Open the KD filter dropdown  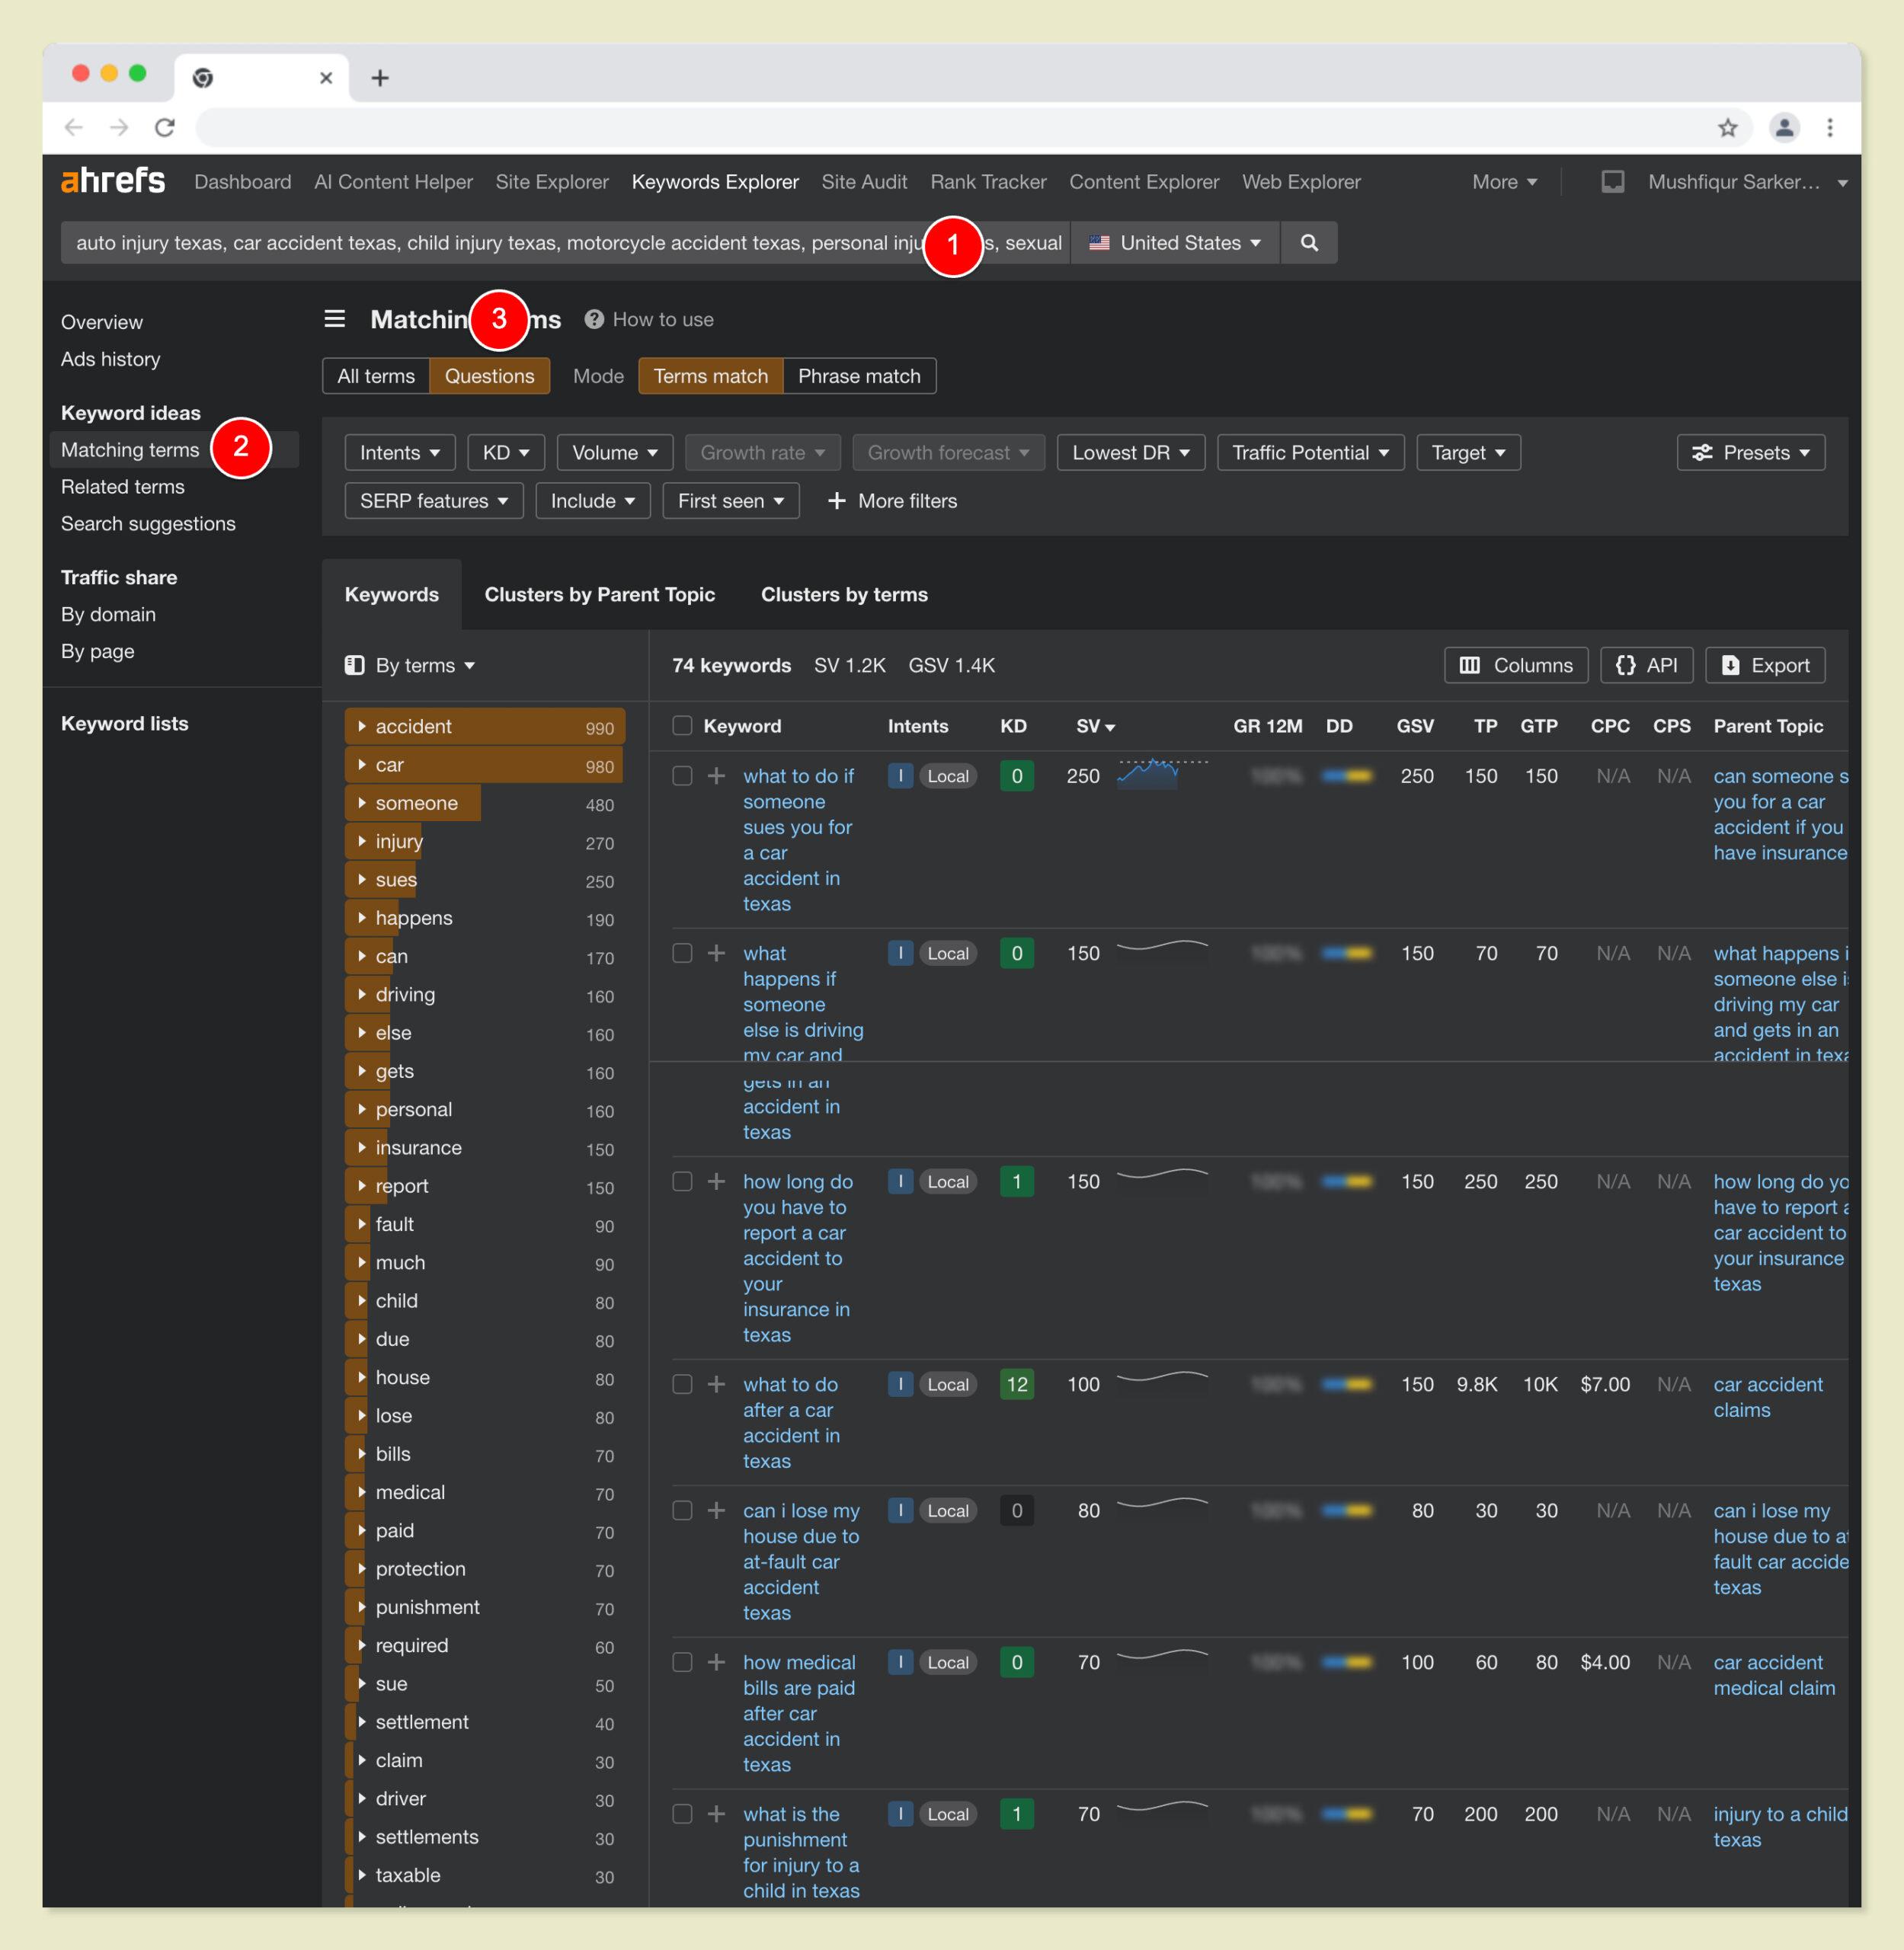point(505,453)
